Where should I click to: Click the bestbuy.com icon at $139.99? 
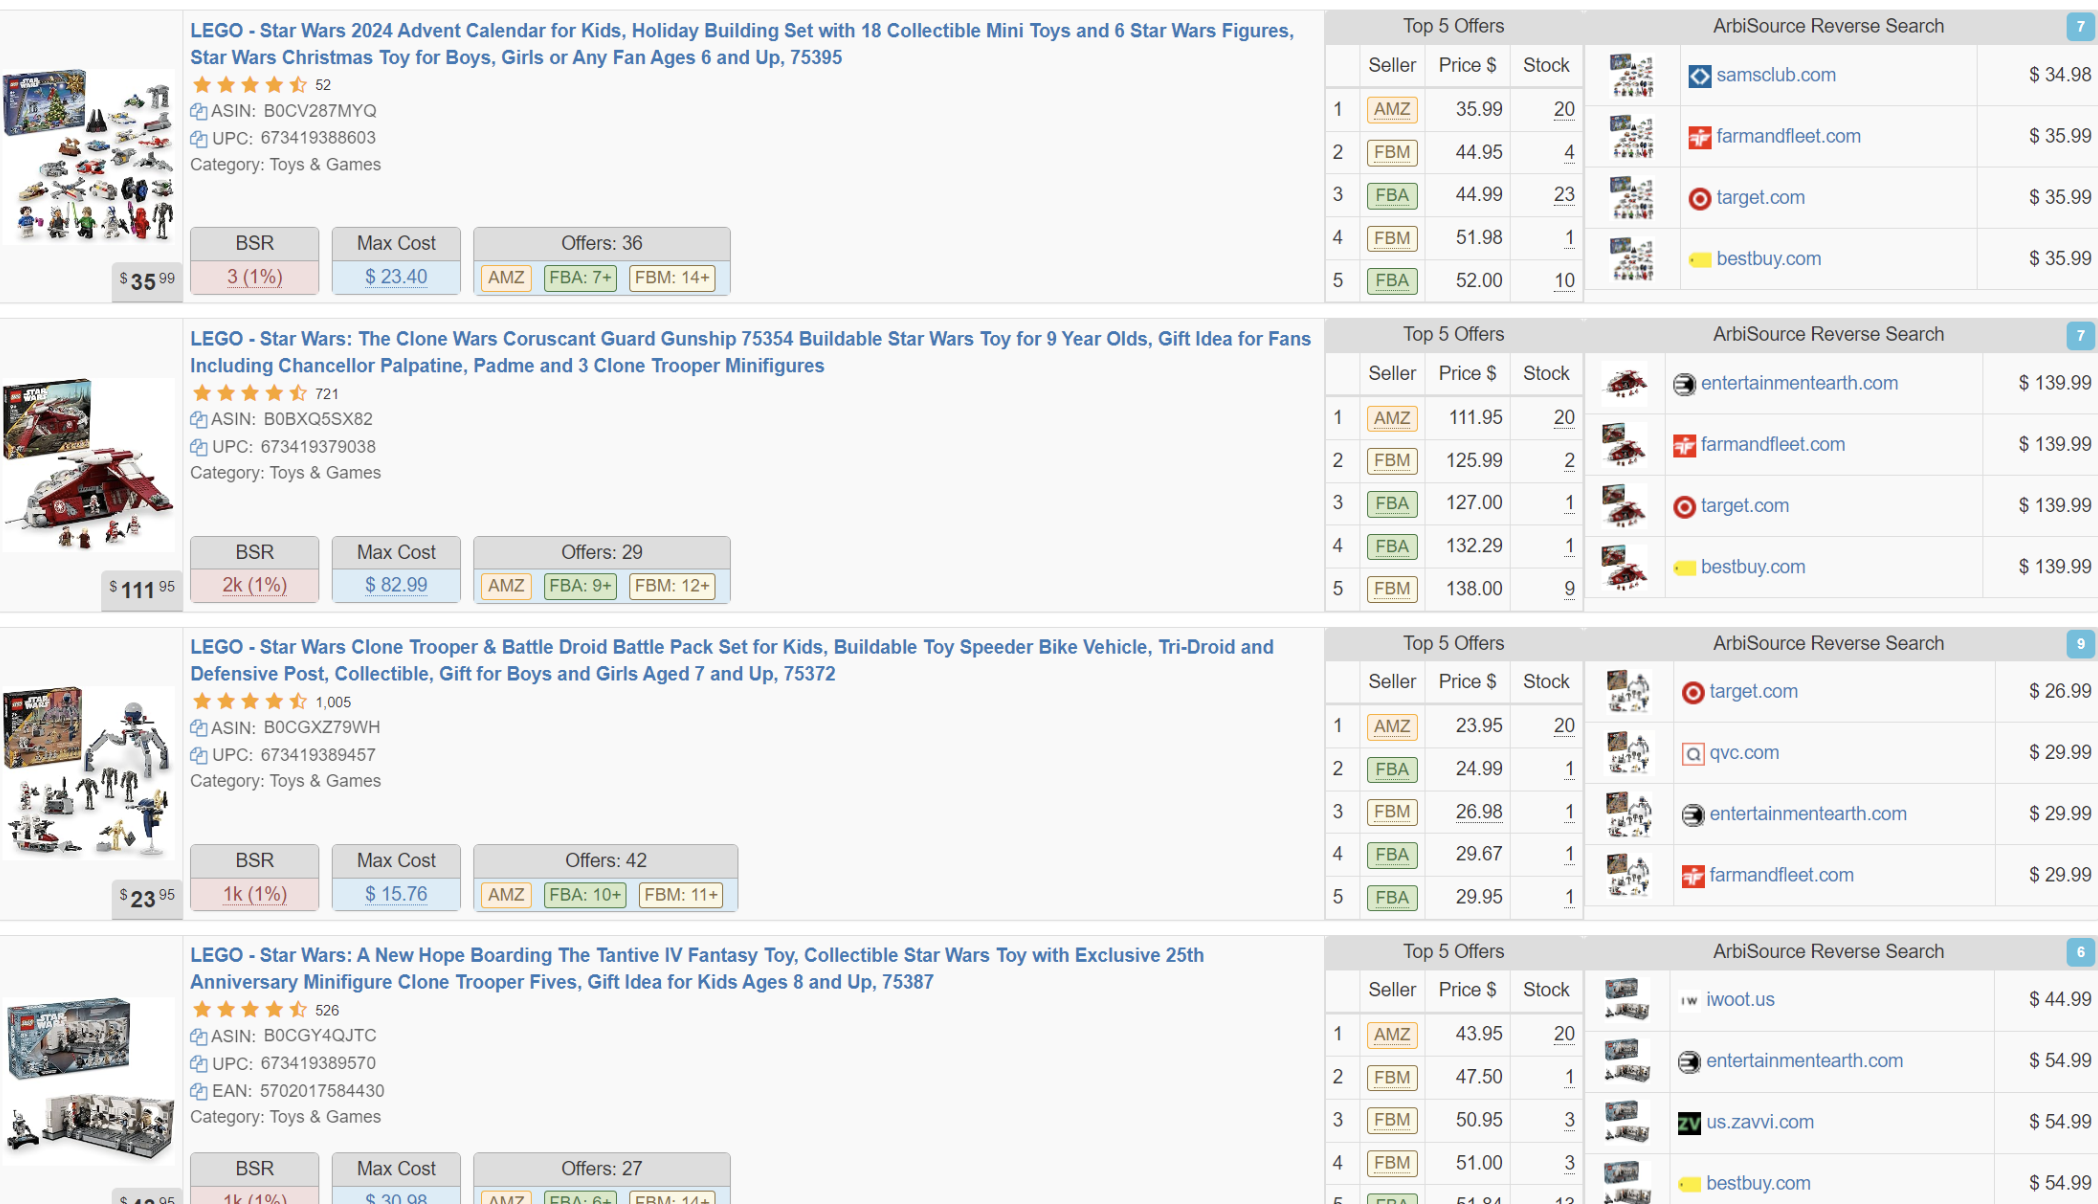[1684, 568]
